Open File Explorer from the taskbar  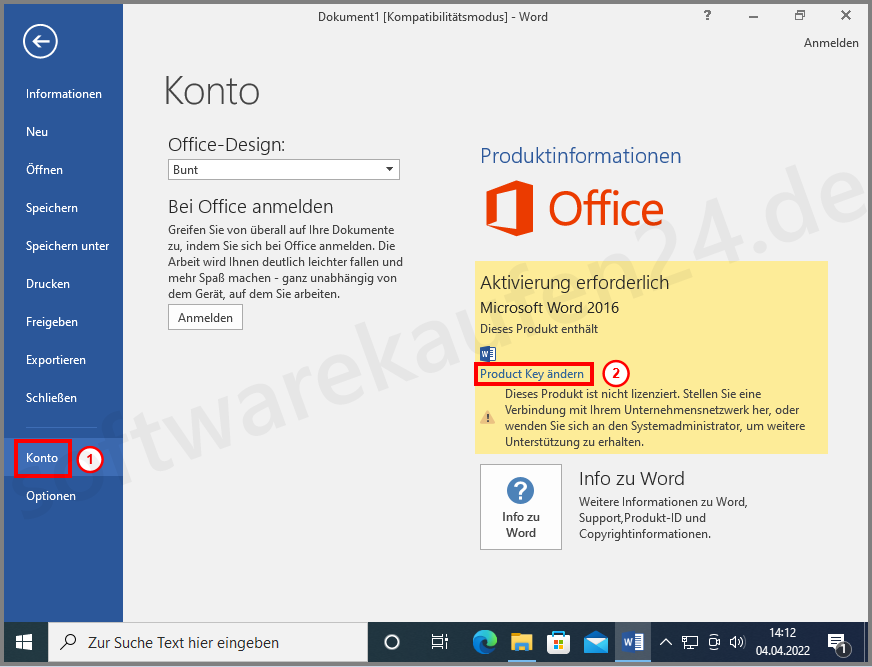(x=521, y=643)
